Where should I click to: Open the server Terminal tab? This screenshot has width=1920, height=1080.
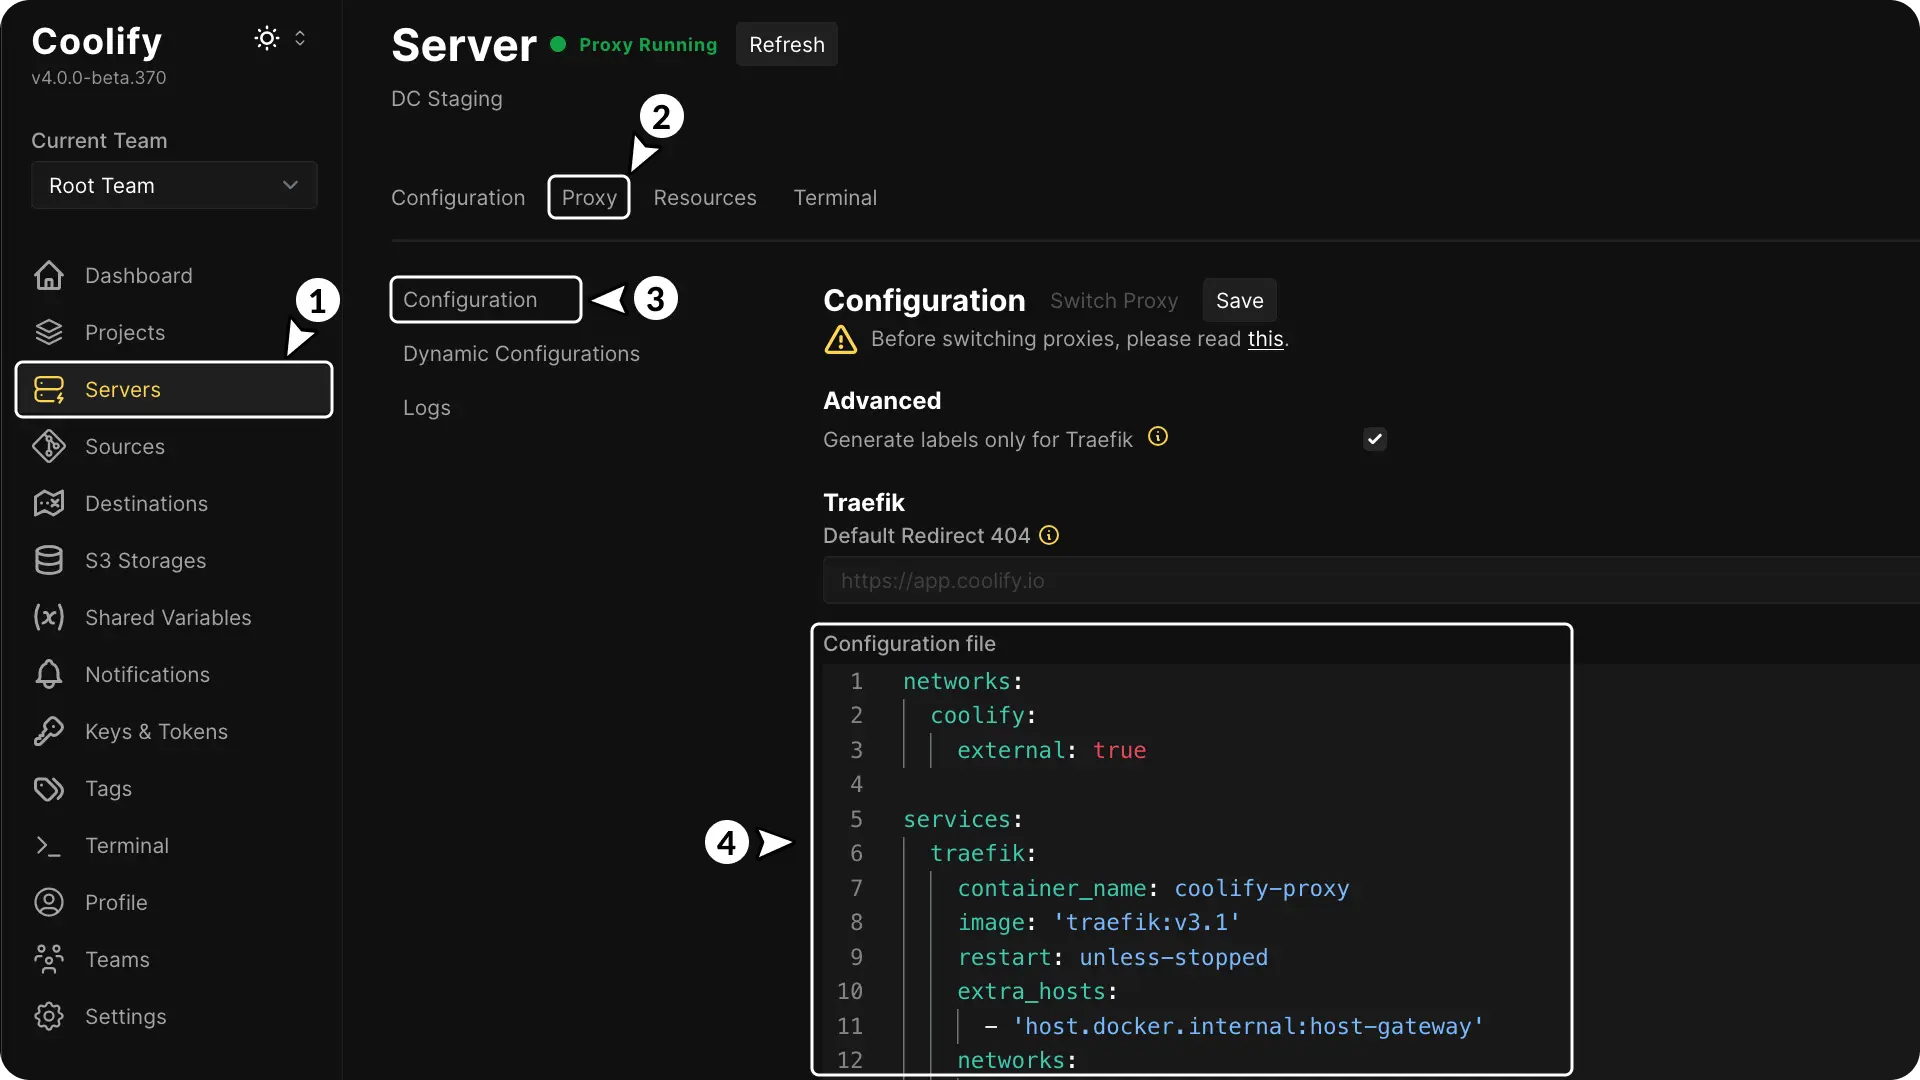pyautogui.click(x=834, y=197)
